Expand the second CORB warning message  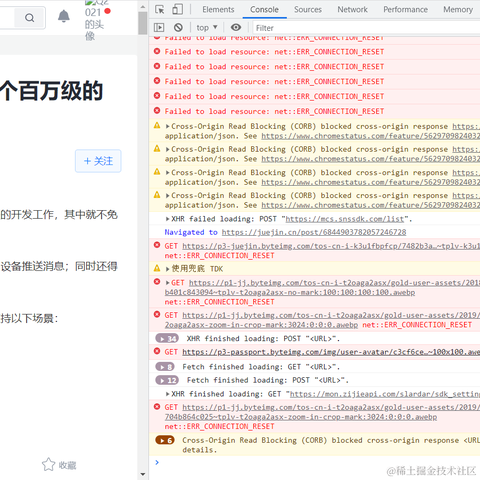coord(168,149)
